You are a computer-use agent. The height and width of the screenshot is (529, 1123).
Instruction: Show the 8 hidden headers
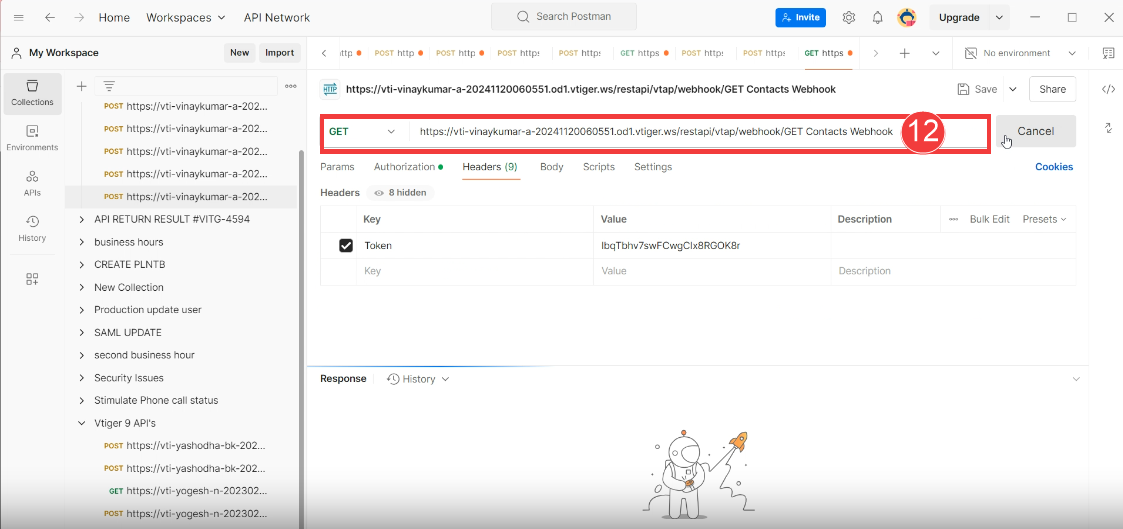tap(400, 193)
